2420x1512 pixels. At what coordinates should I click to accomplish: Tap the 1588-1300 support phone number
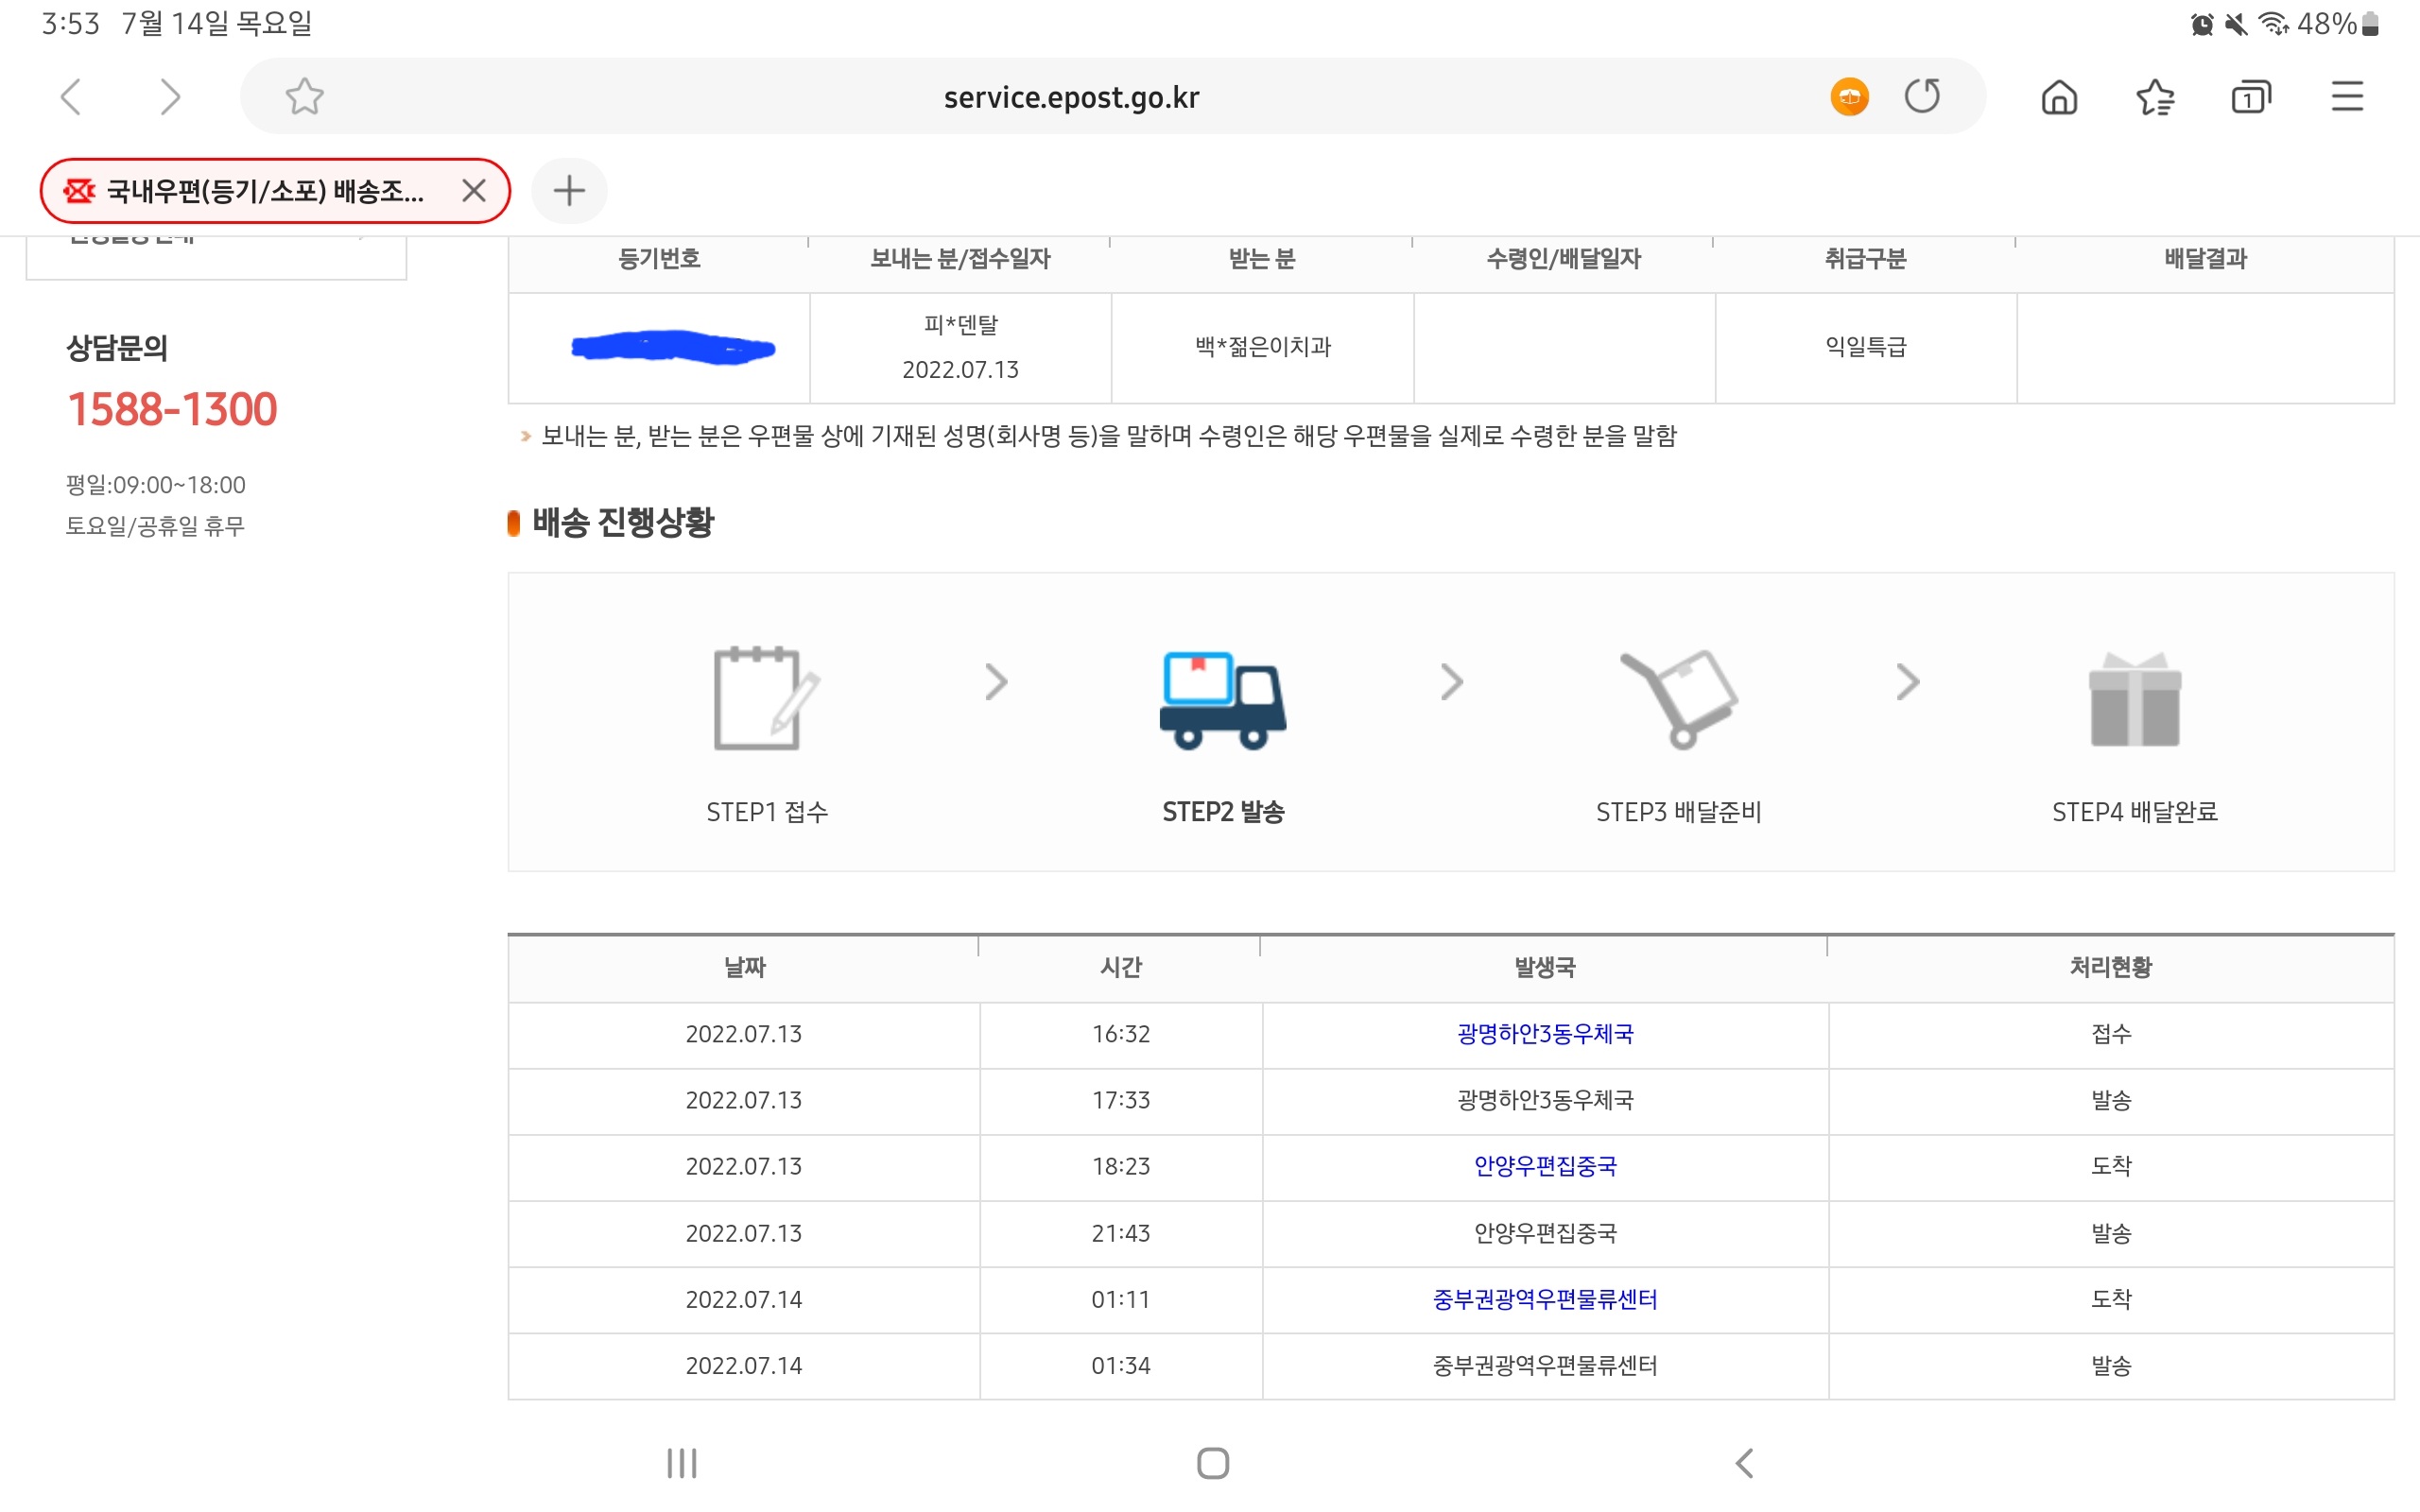[171, 409]
